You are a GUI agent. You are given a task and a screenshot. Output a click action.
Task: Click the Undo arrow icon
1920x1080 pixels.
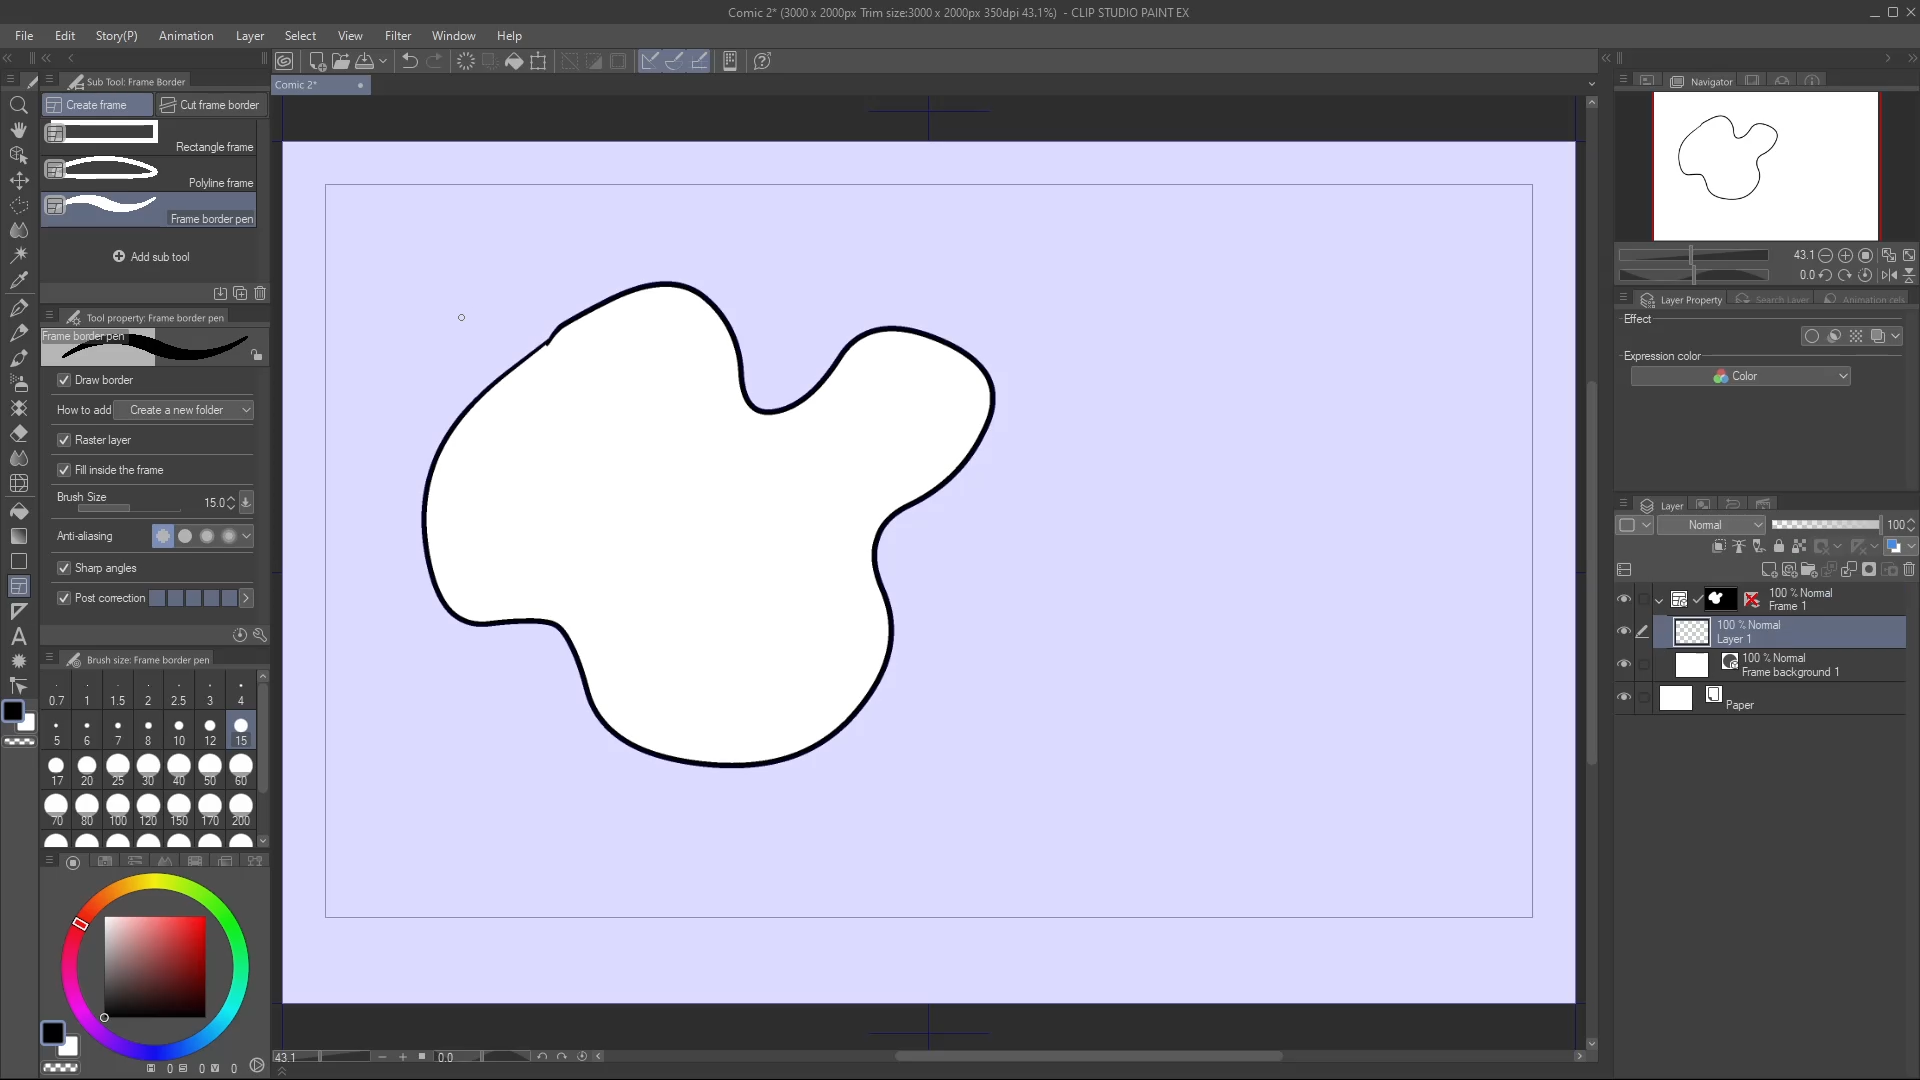409,61
